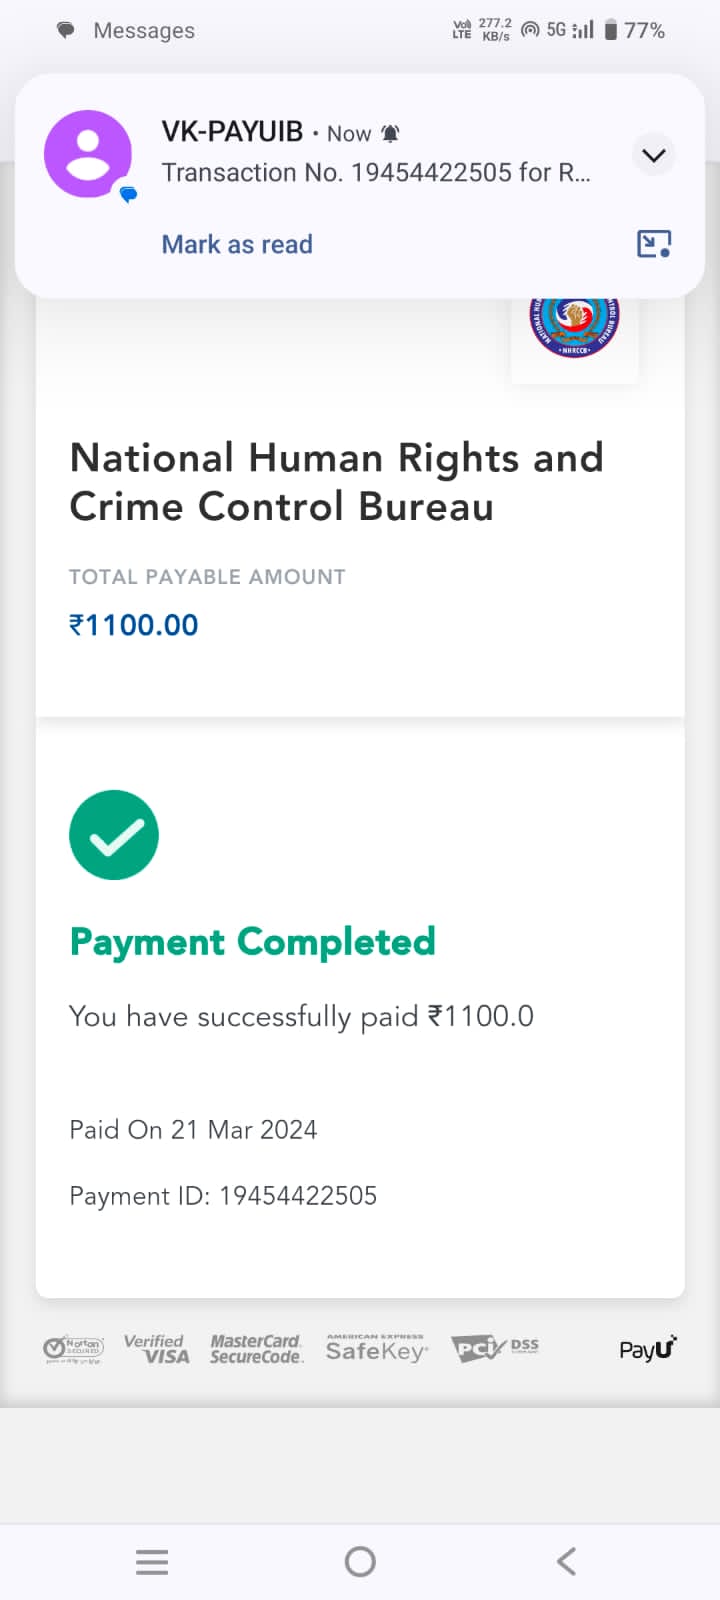Tap the PayU logo

point(648,1349)
